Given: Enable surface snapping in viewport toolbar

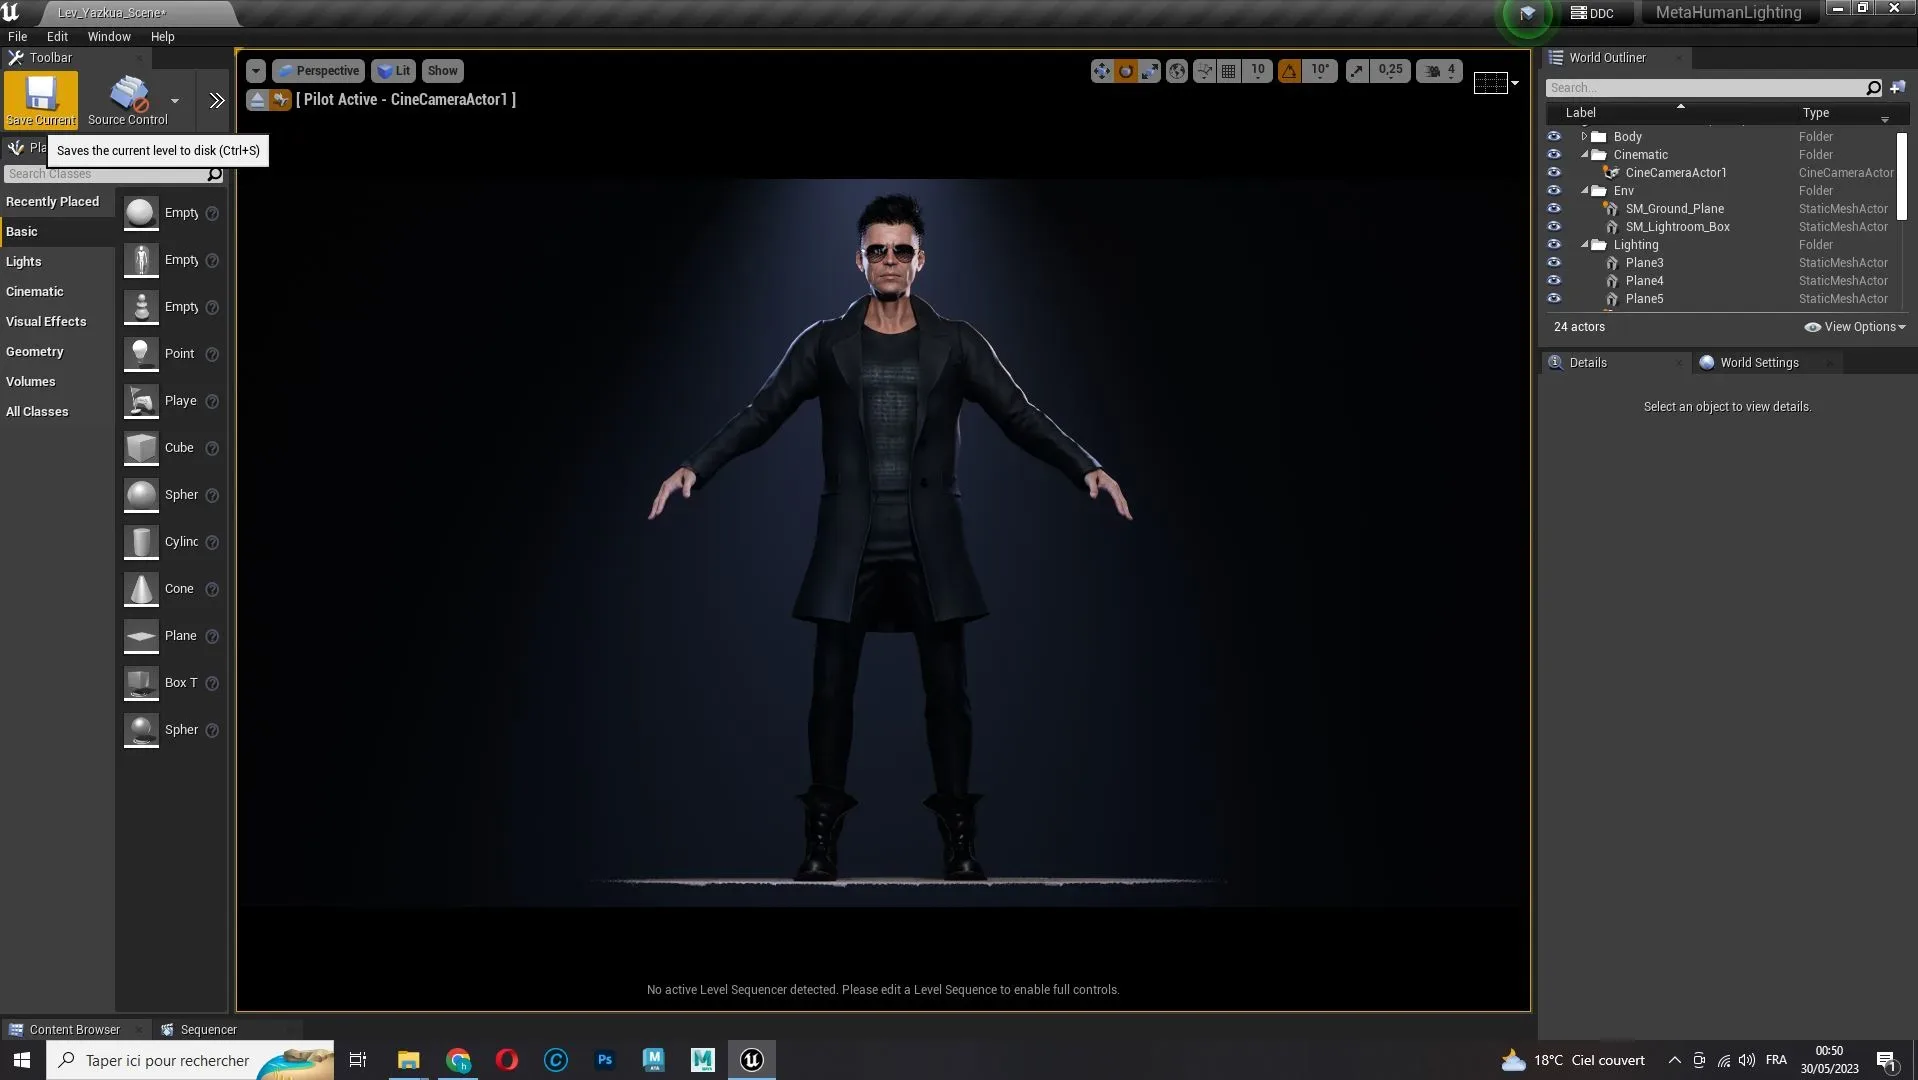Looking at the screenshot, I should pyautogui.click(x=1205, y=70).
